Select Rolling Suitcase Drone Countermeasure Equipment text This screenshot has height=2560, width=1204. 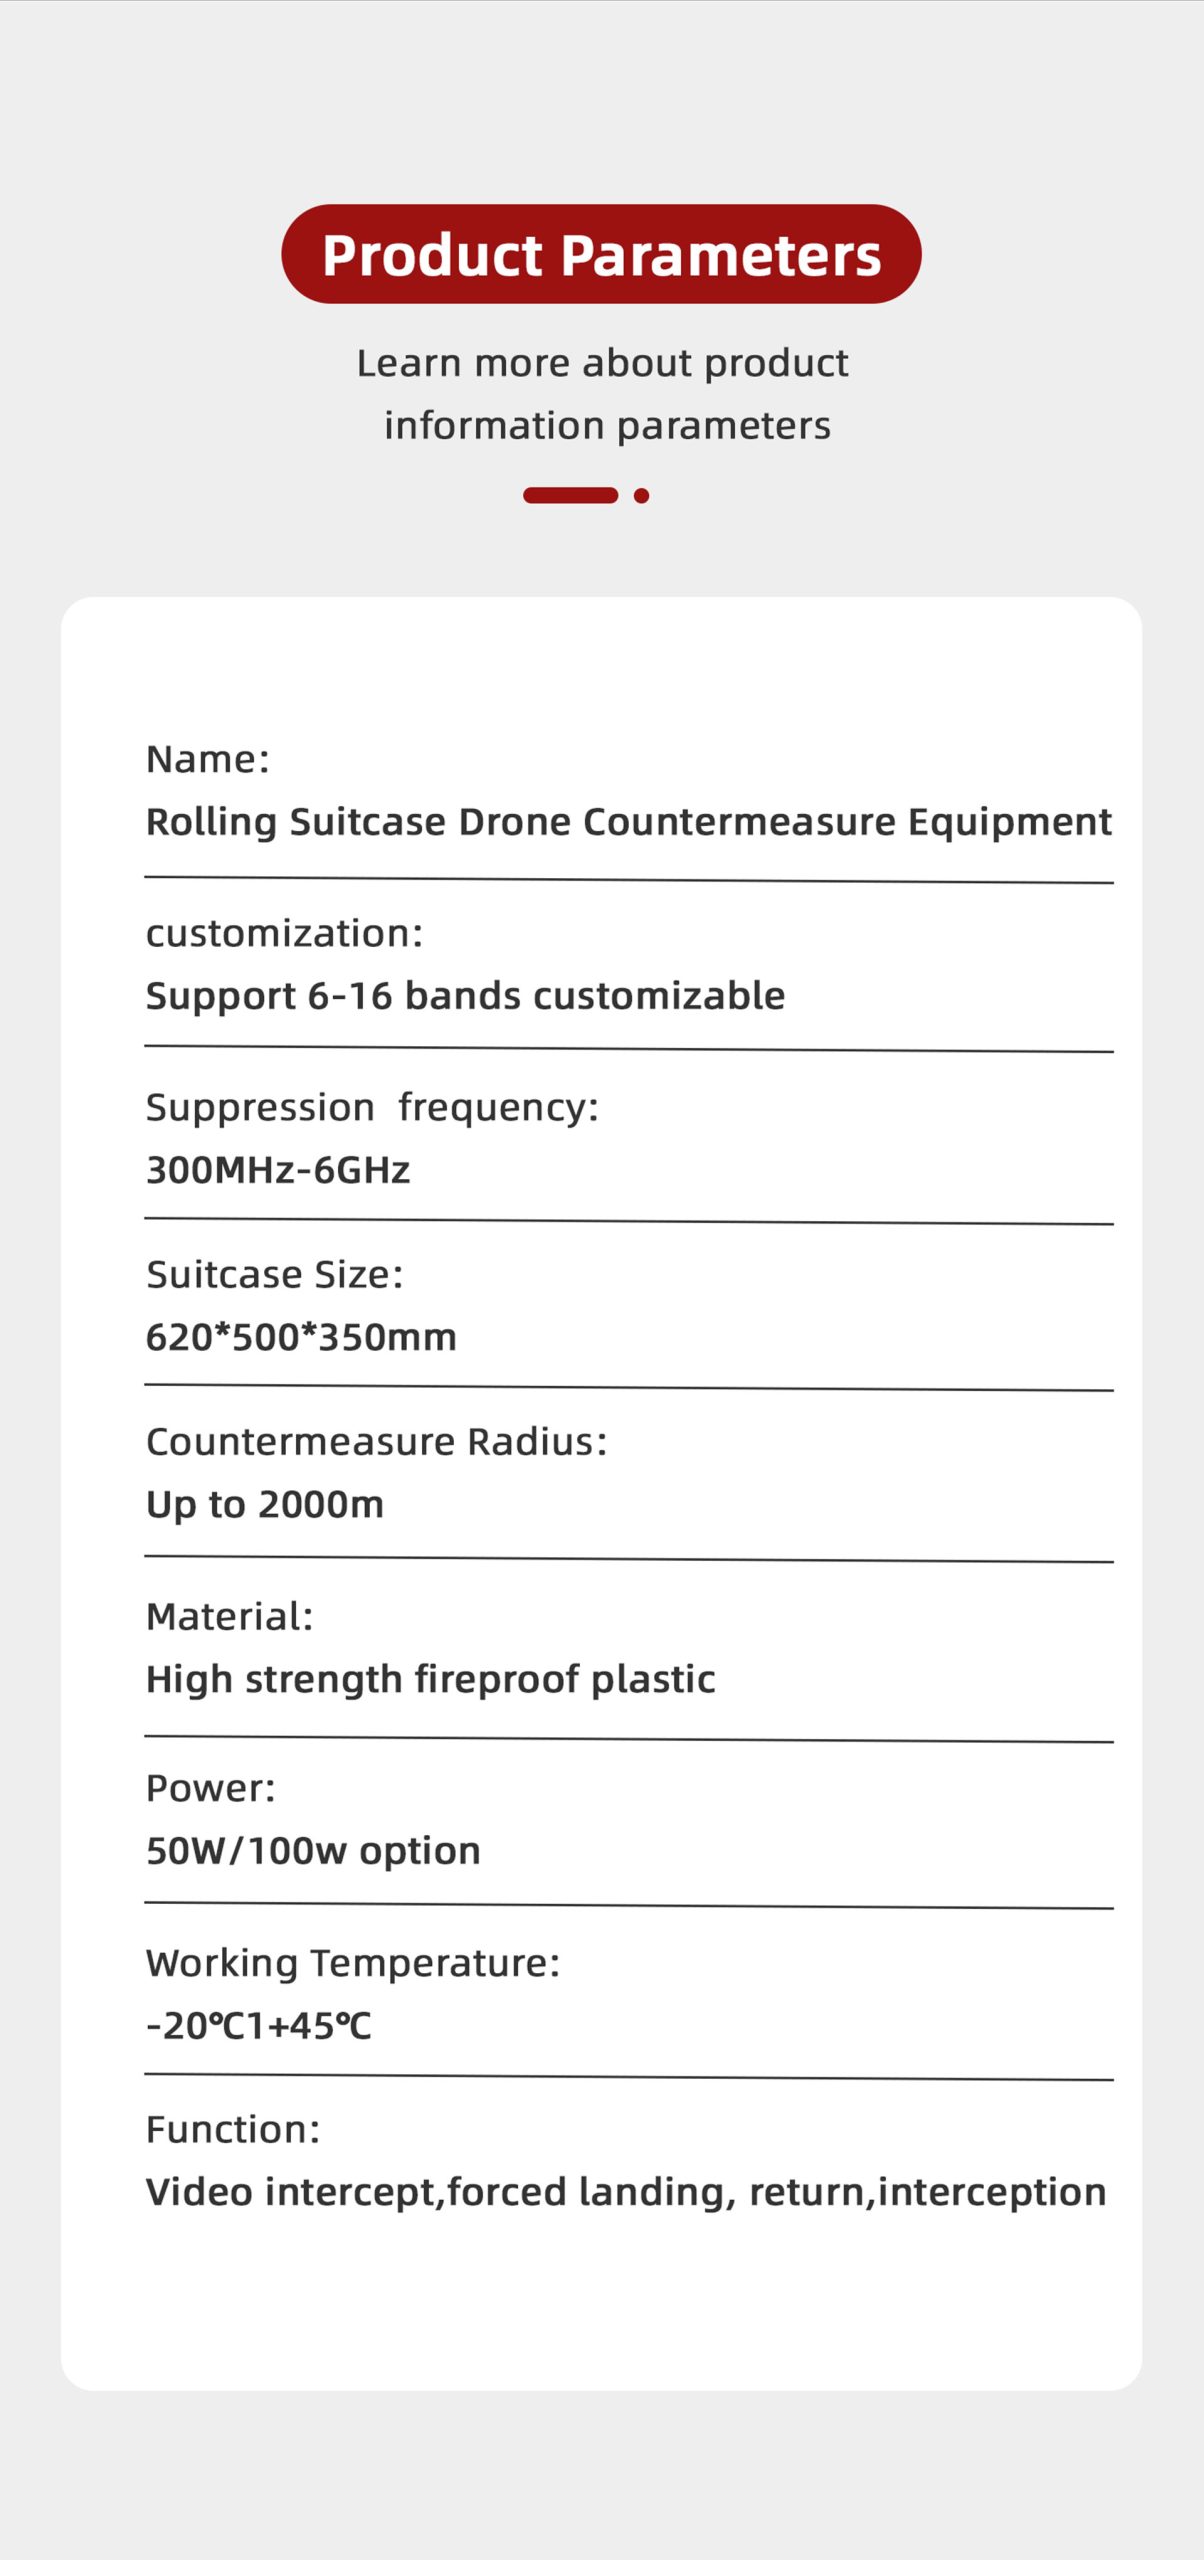pos(629,822)
